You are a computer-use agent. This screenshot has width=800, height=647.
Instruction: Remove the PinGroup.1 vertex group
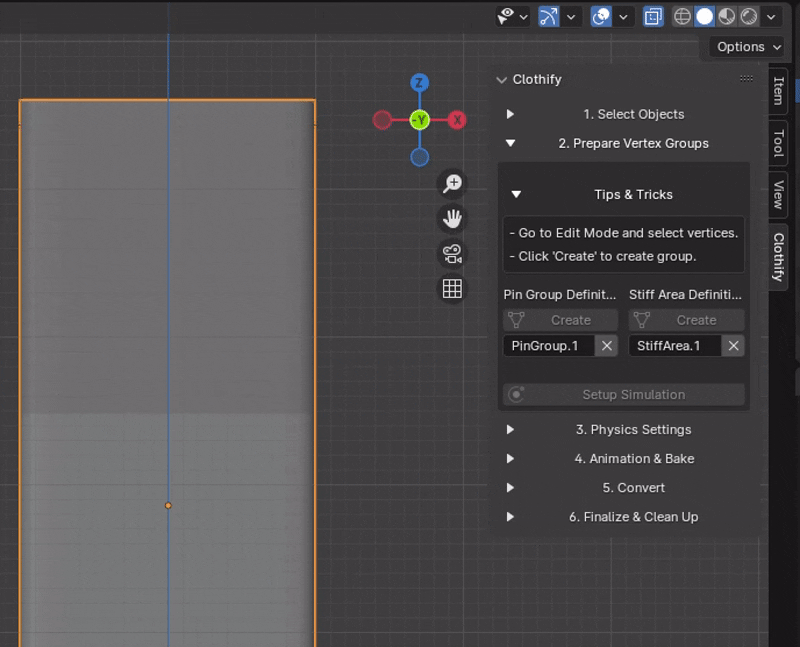(607, 346)
